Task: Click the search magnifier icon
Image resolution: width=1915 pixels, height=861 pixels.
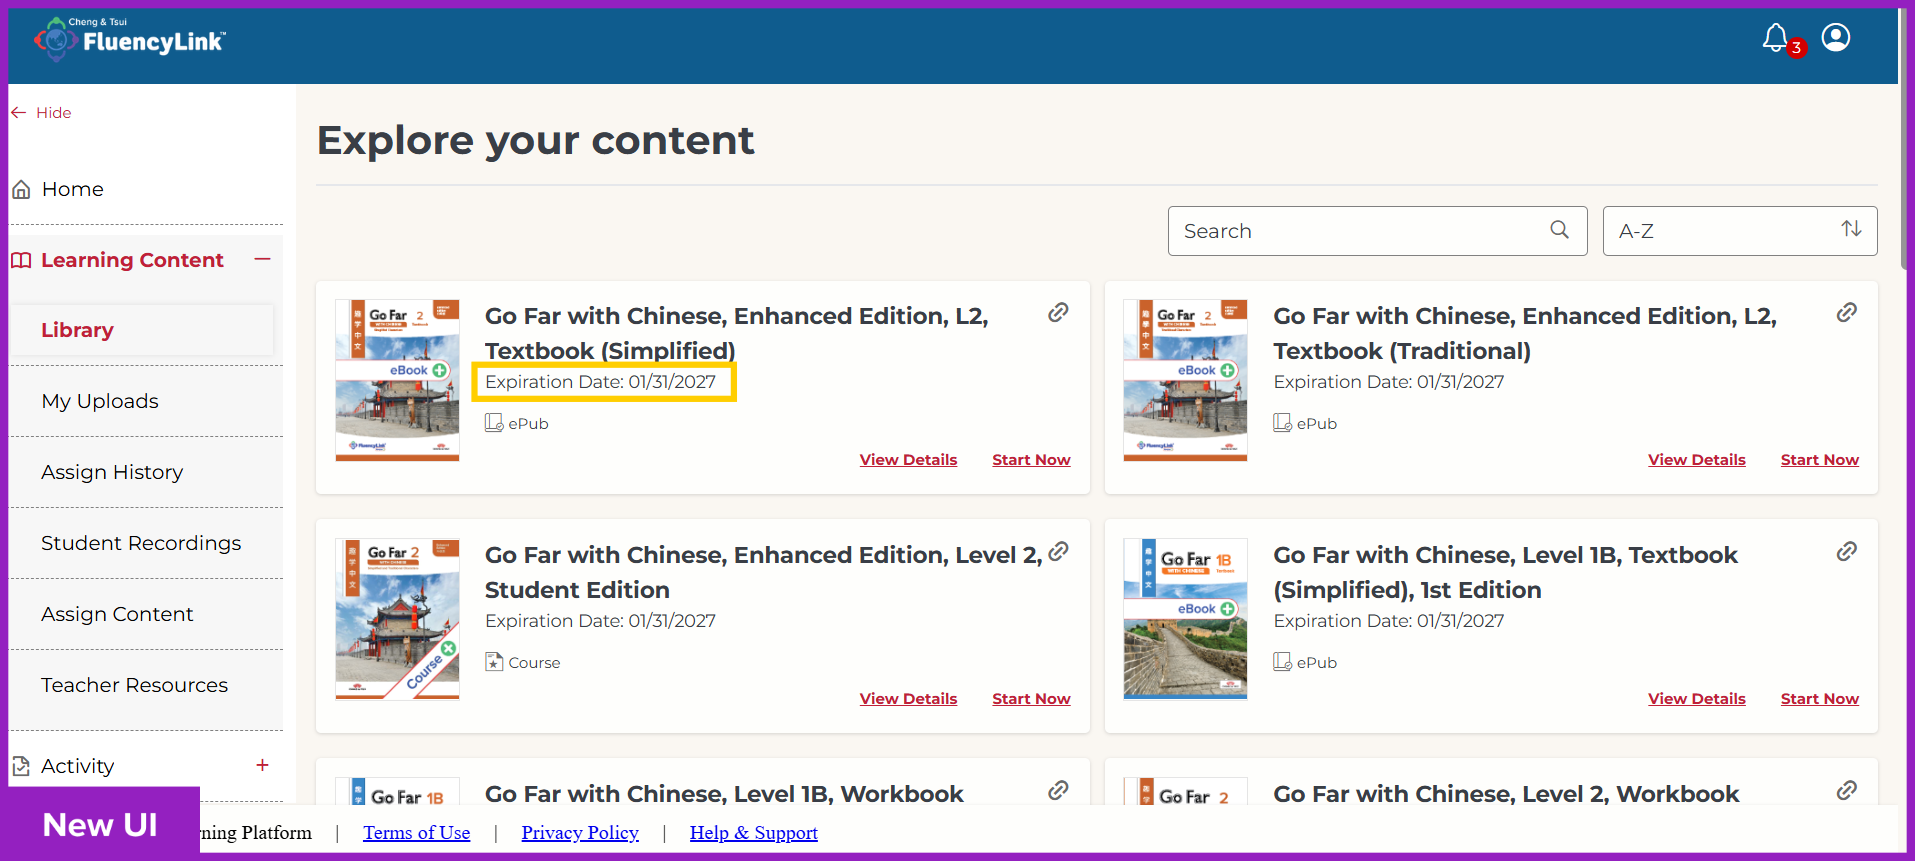Action: (x=1559, y=230)
